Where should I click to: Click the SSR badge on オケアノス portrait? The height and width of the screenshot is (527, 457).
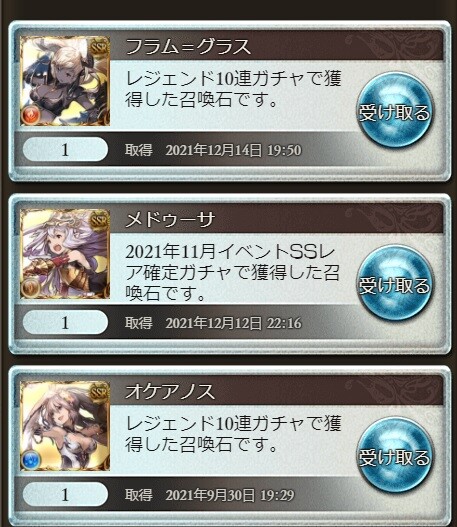(x=99, y=392)
